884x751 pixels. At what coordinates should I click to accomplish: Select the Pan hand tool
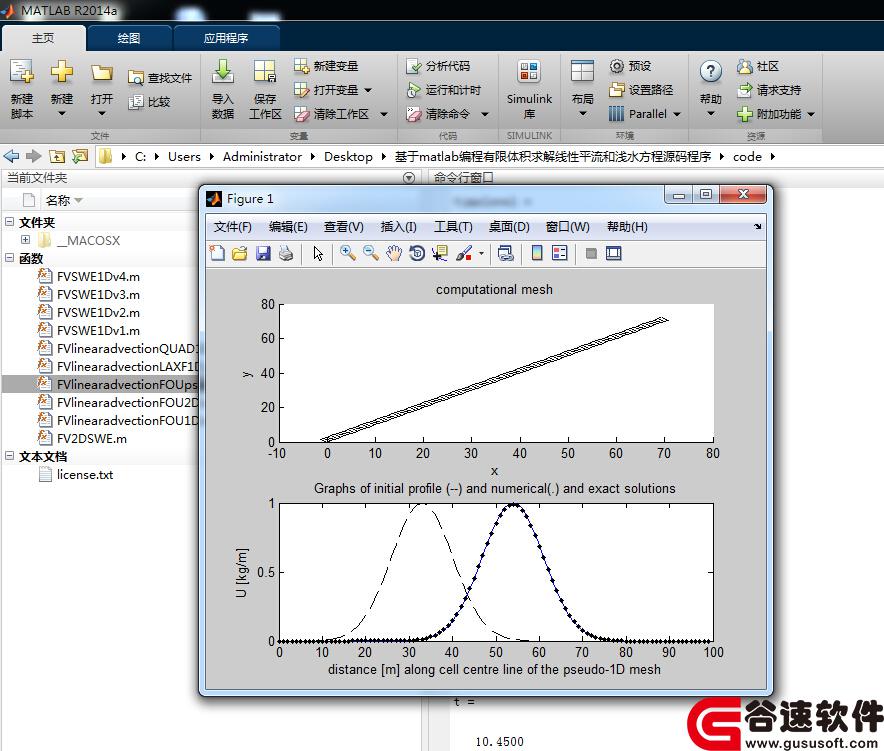coord(394,253)
